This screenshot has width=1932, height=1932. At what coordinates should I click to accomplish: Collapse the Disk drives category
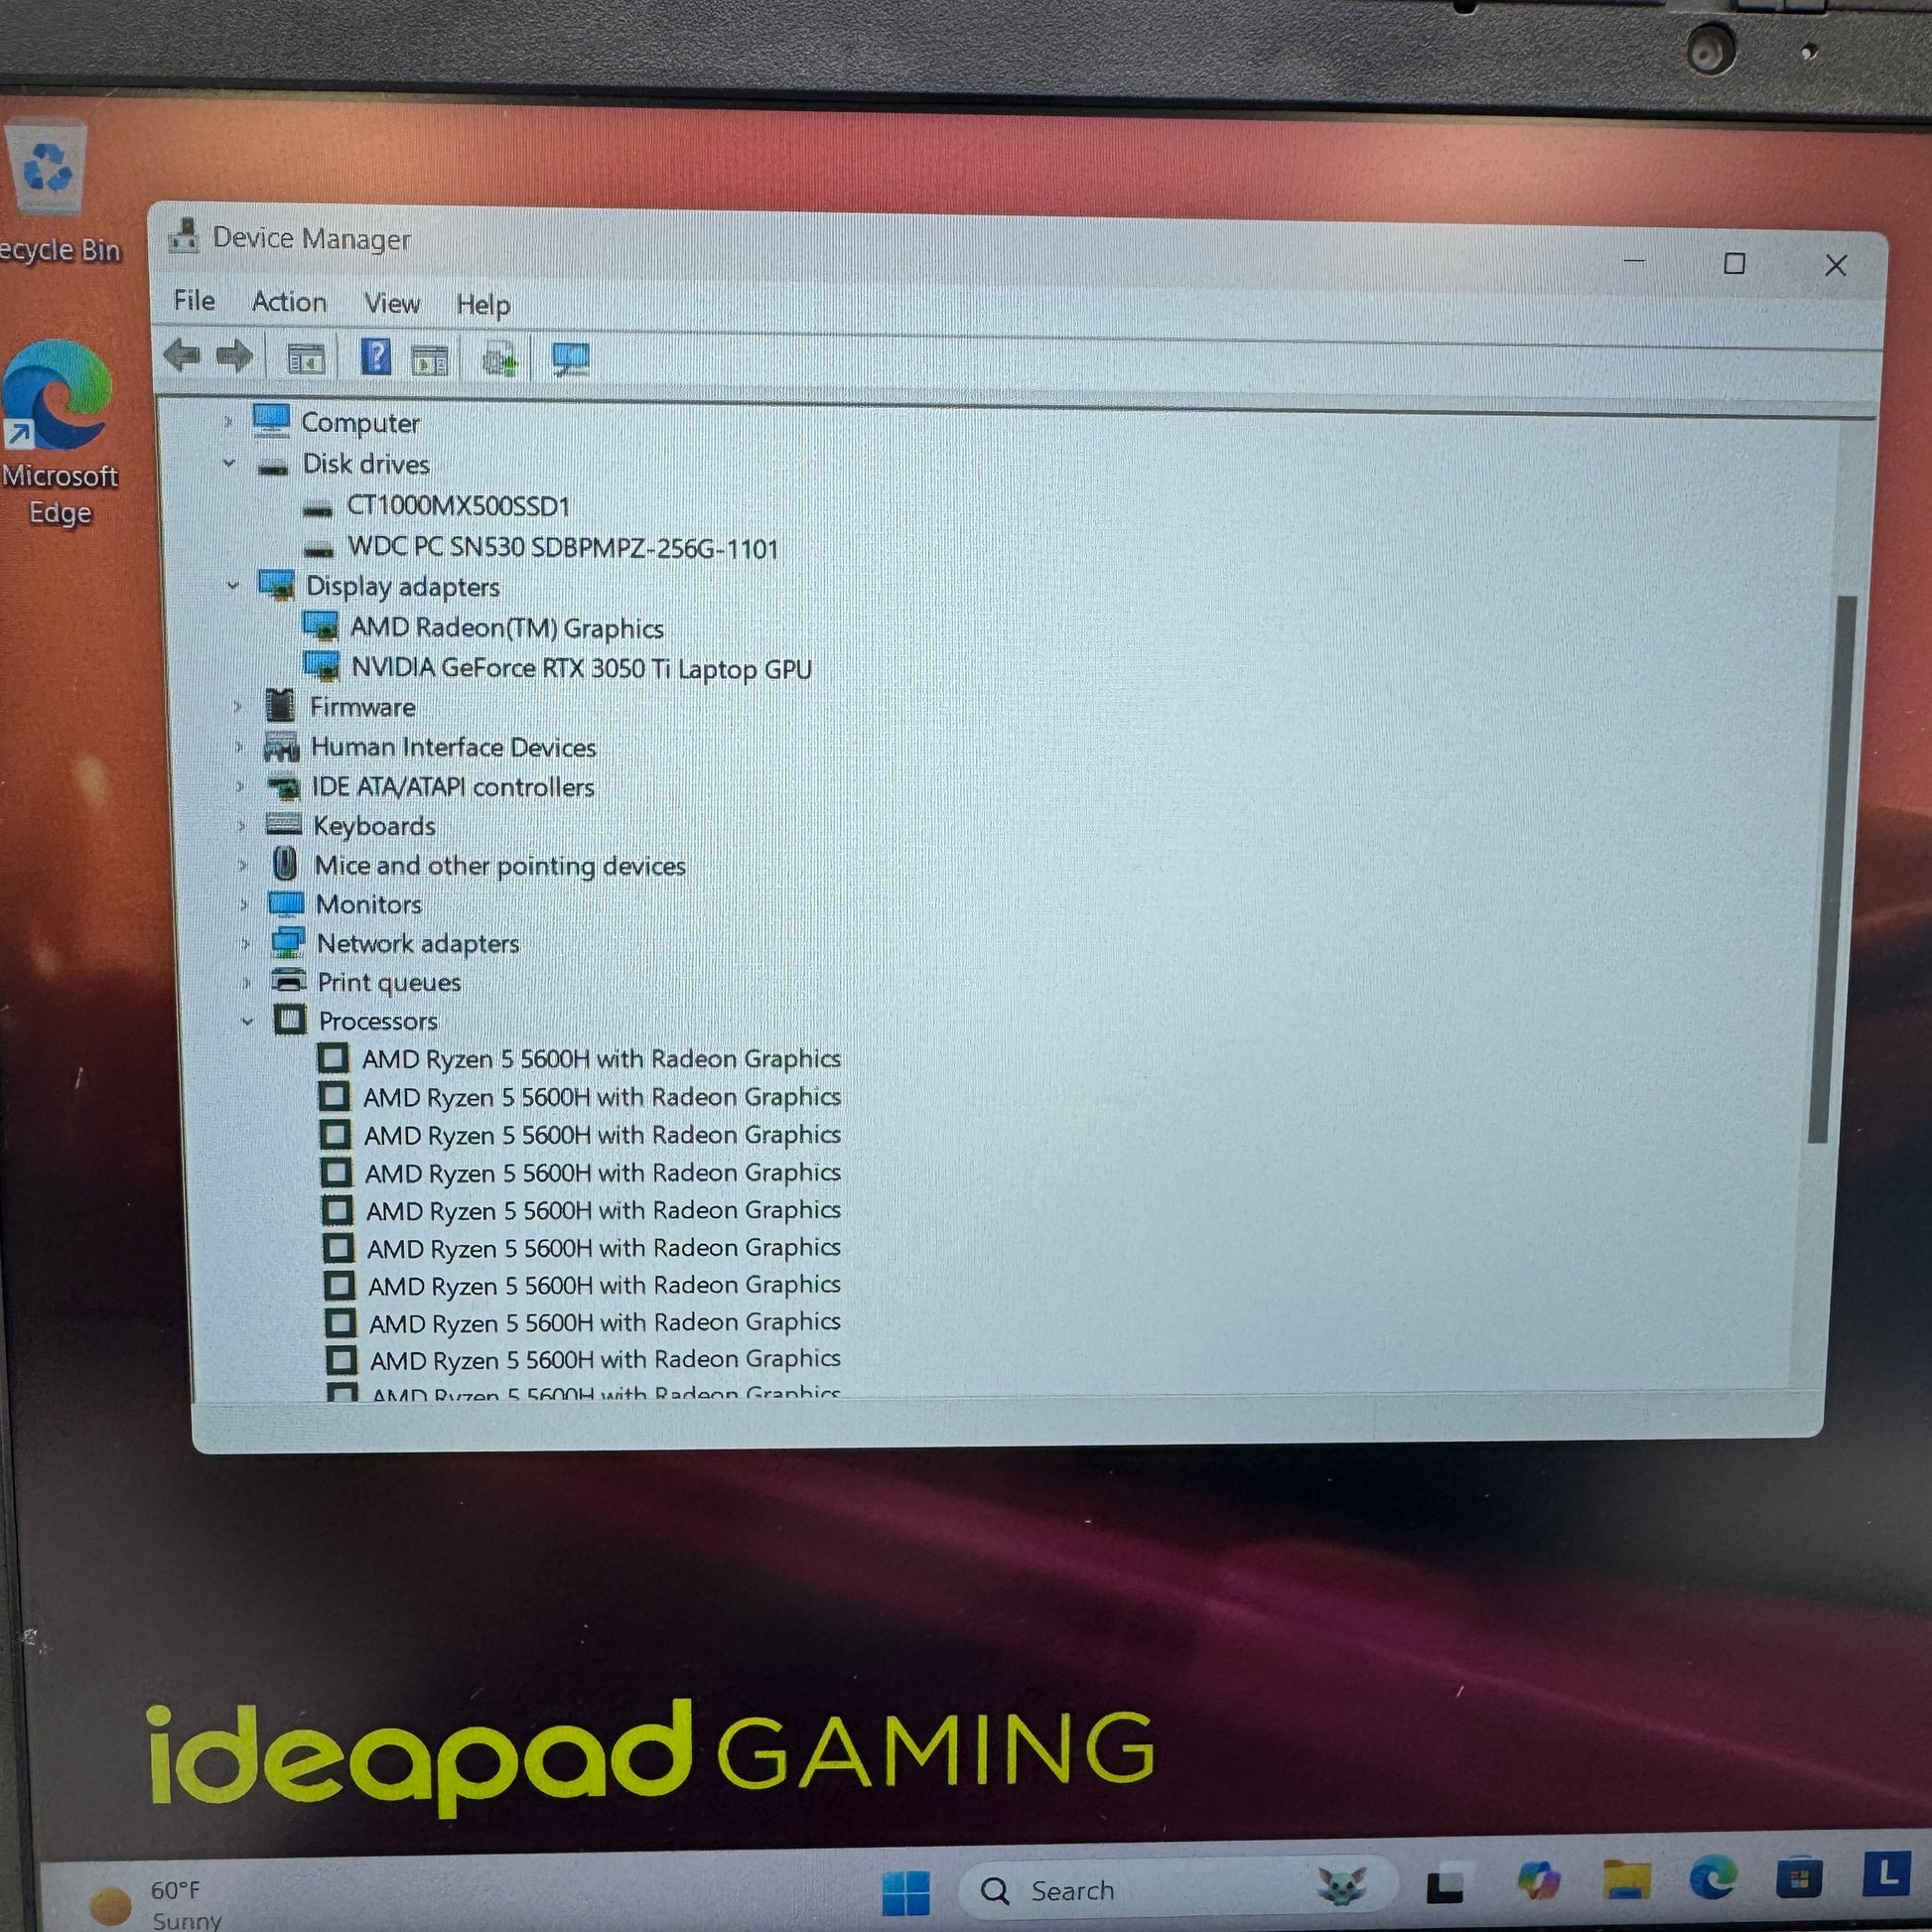click(230, 463)
